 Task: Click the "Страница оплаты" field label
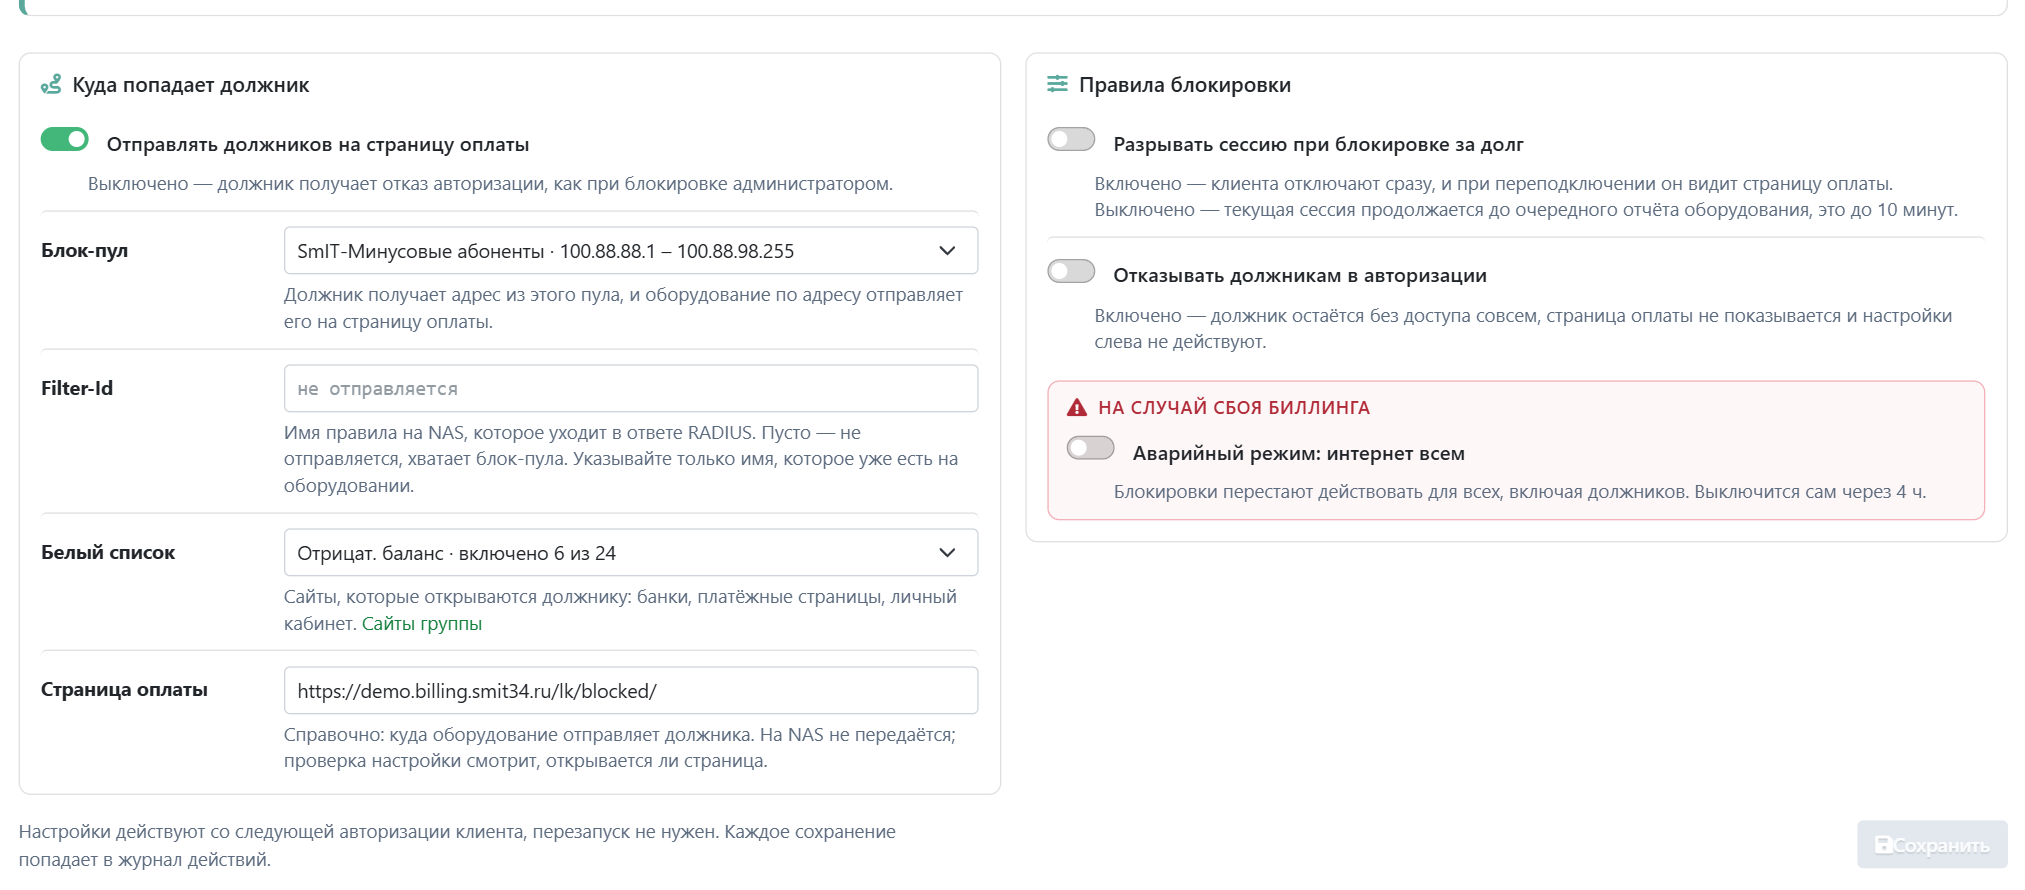125,690
